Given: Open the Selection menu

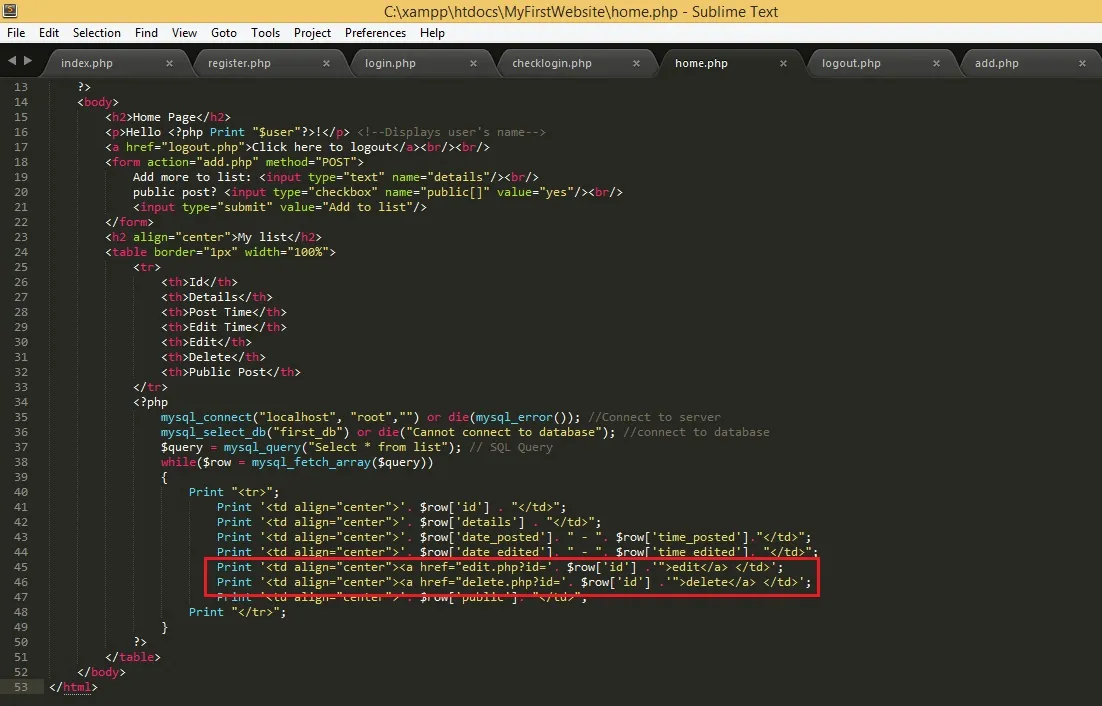Looking at the screenshot, I should (x=97, y=33).
